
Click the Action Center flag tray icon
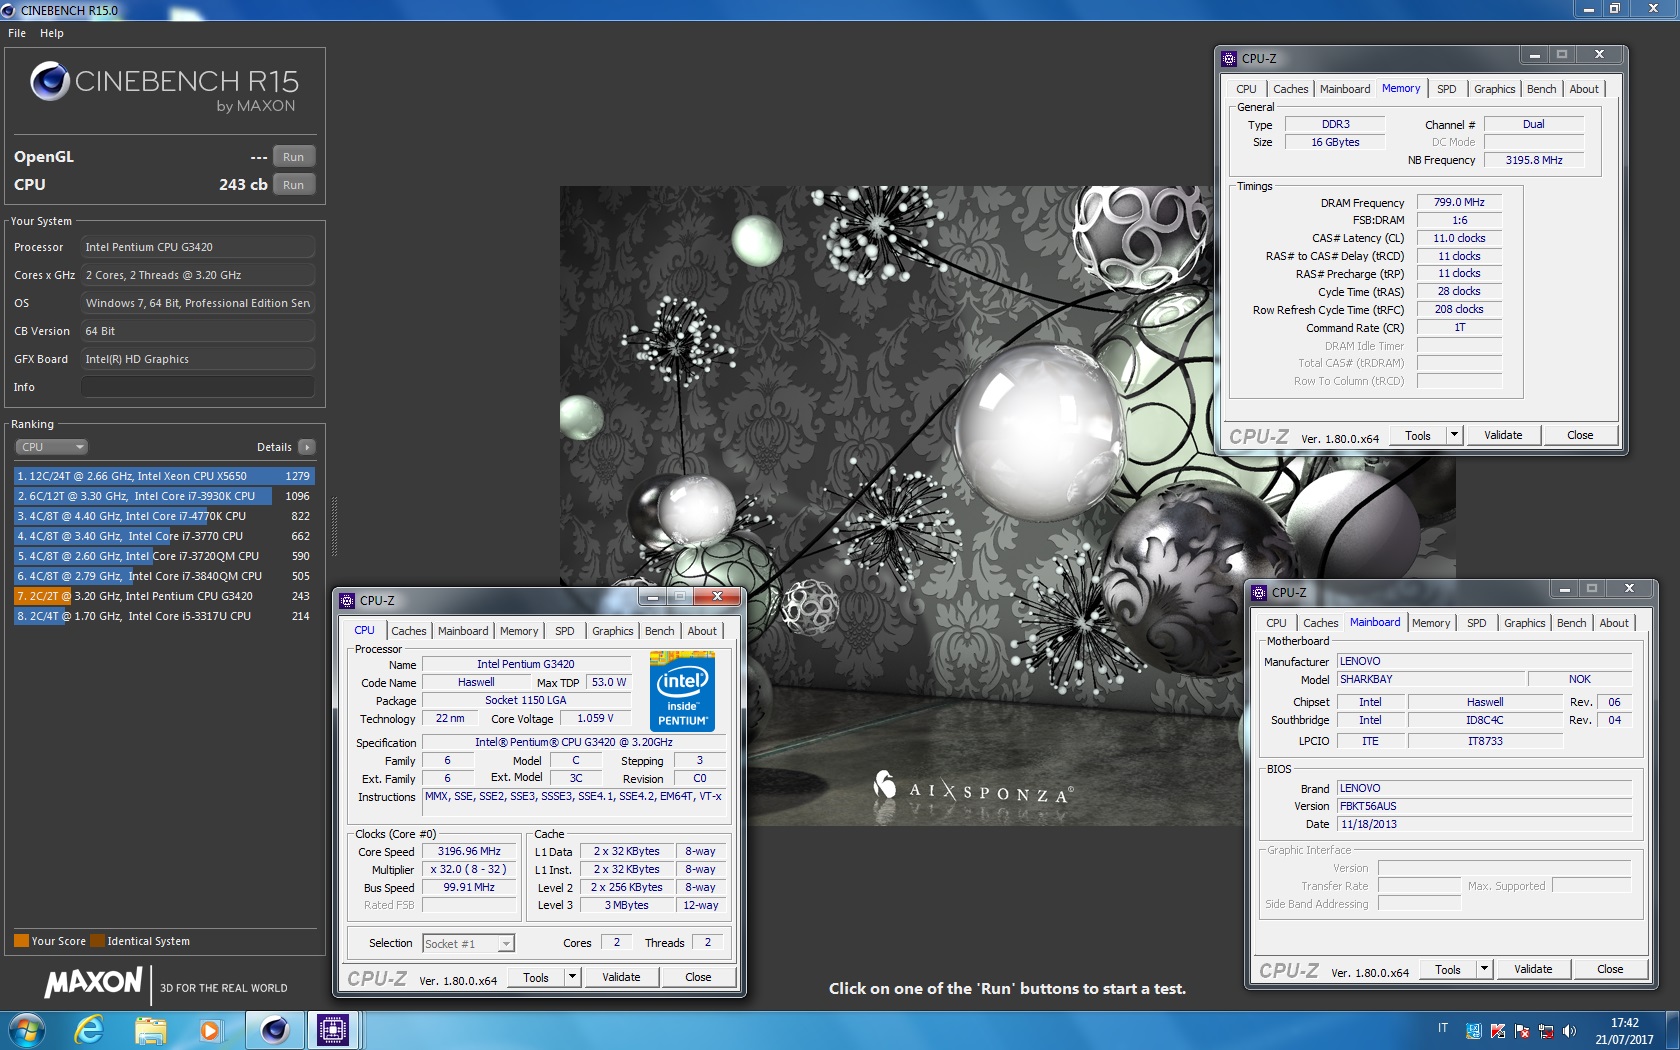(1522, 1031)
